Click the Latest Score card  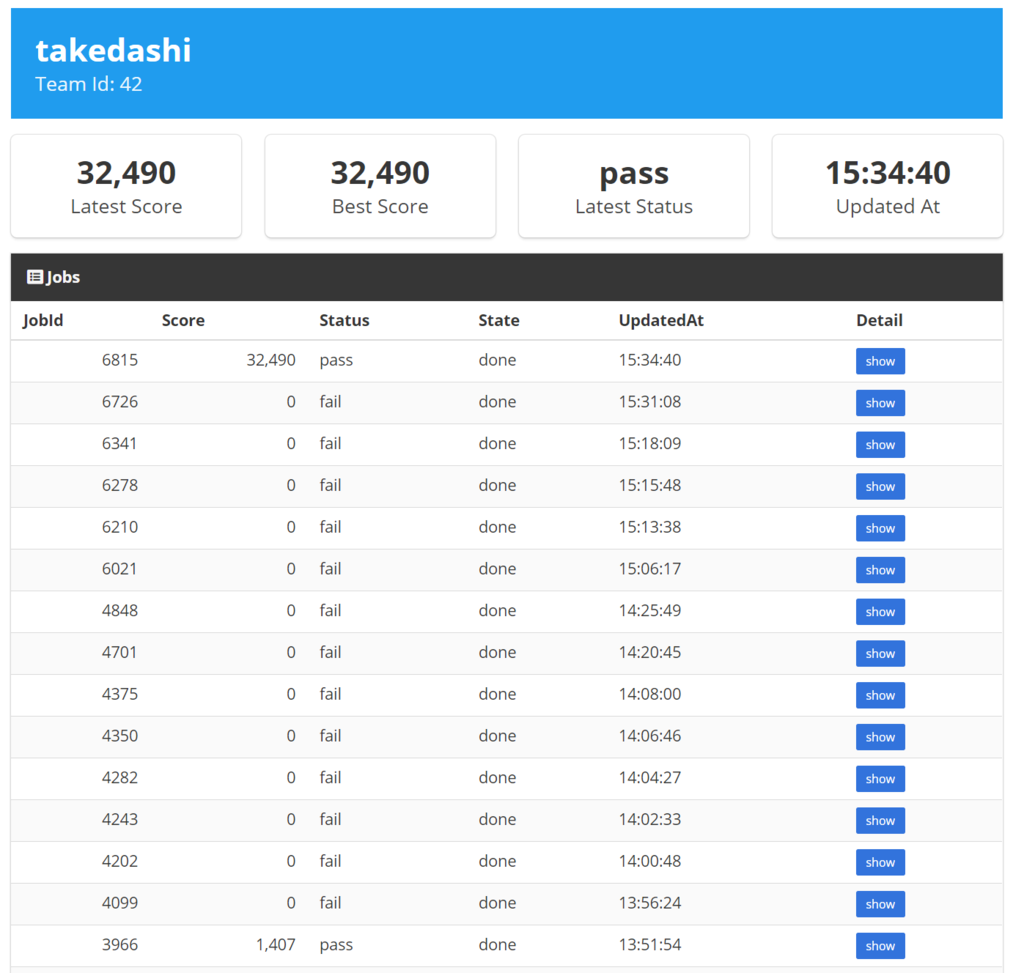(126, 186)
